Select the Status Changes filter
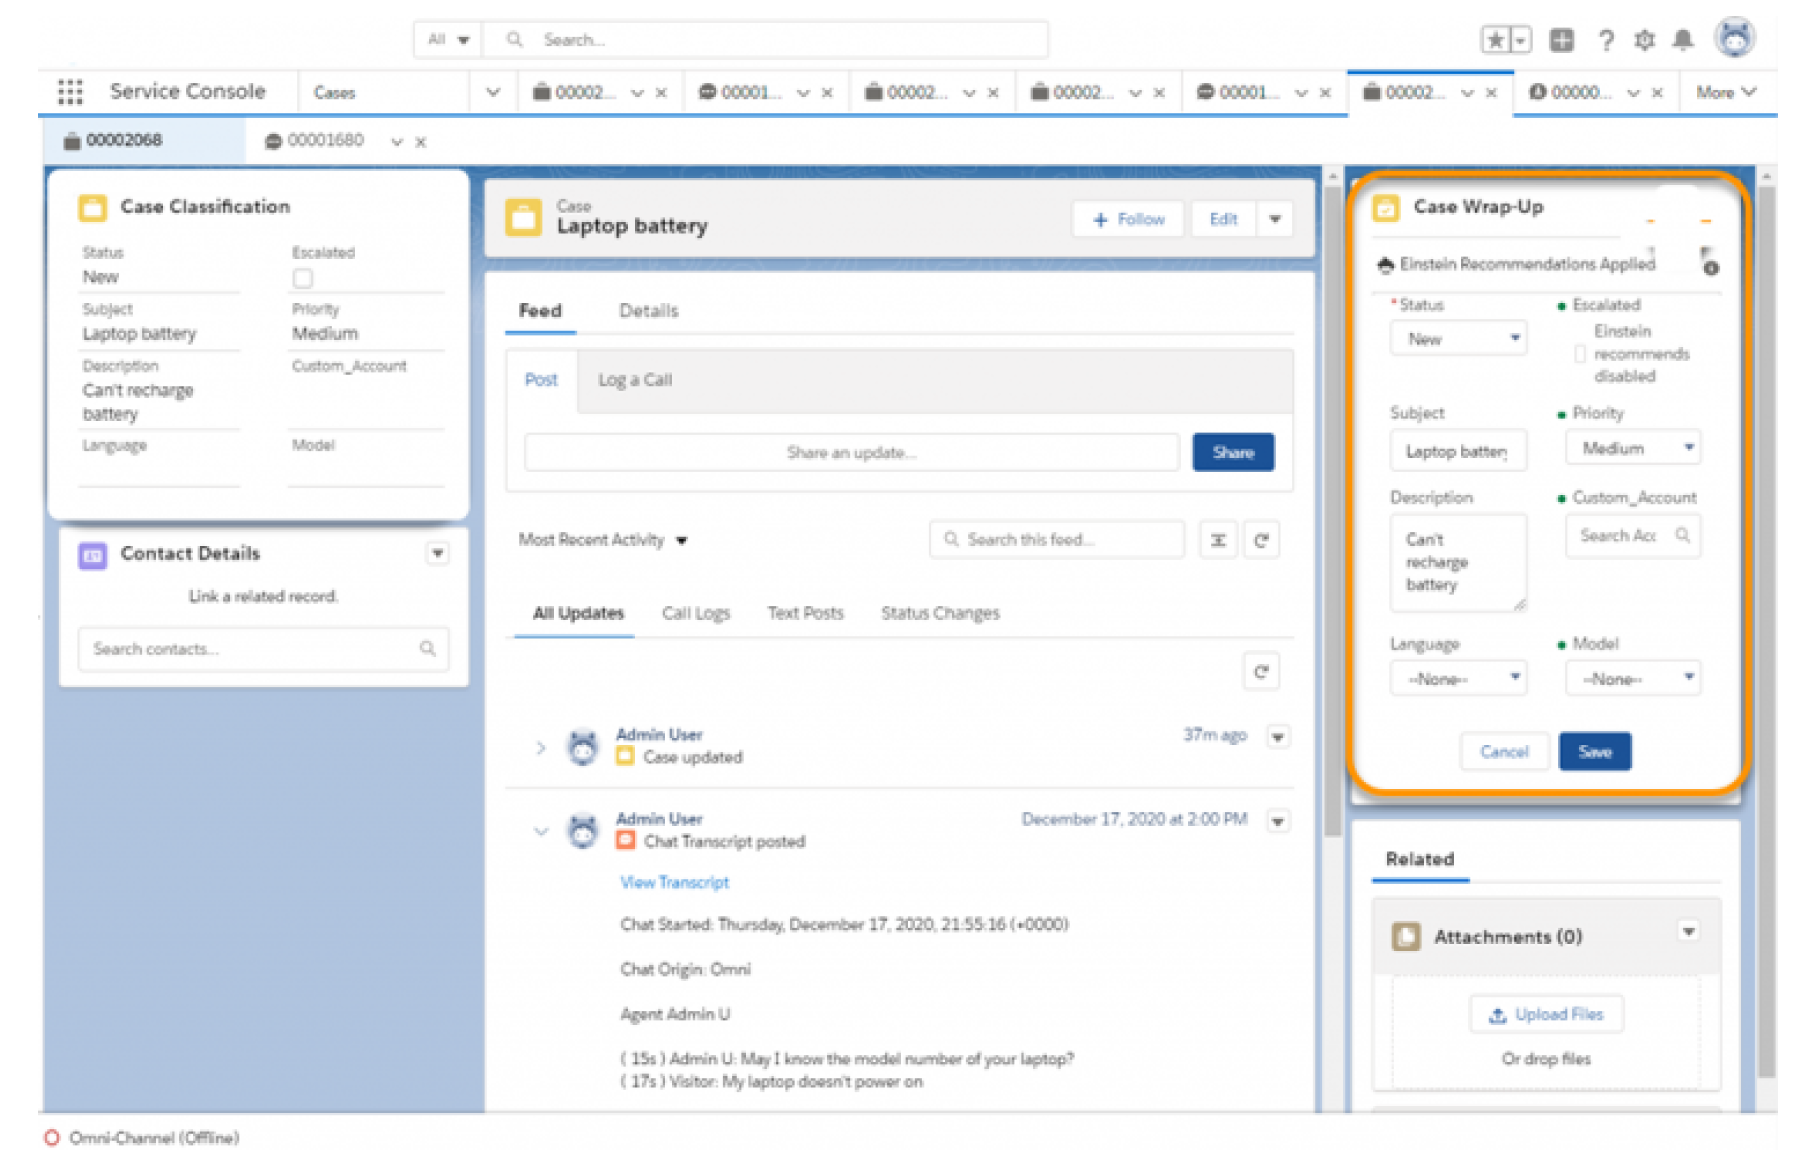The image size is (1800, 1166). (x=940, y=613)
